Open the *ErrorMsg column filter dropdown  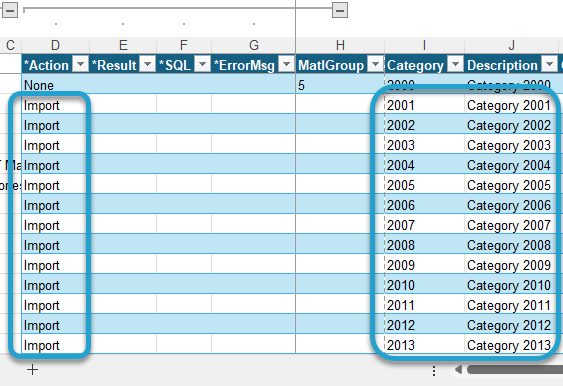[287, 65]
